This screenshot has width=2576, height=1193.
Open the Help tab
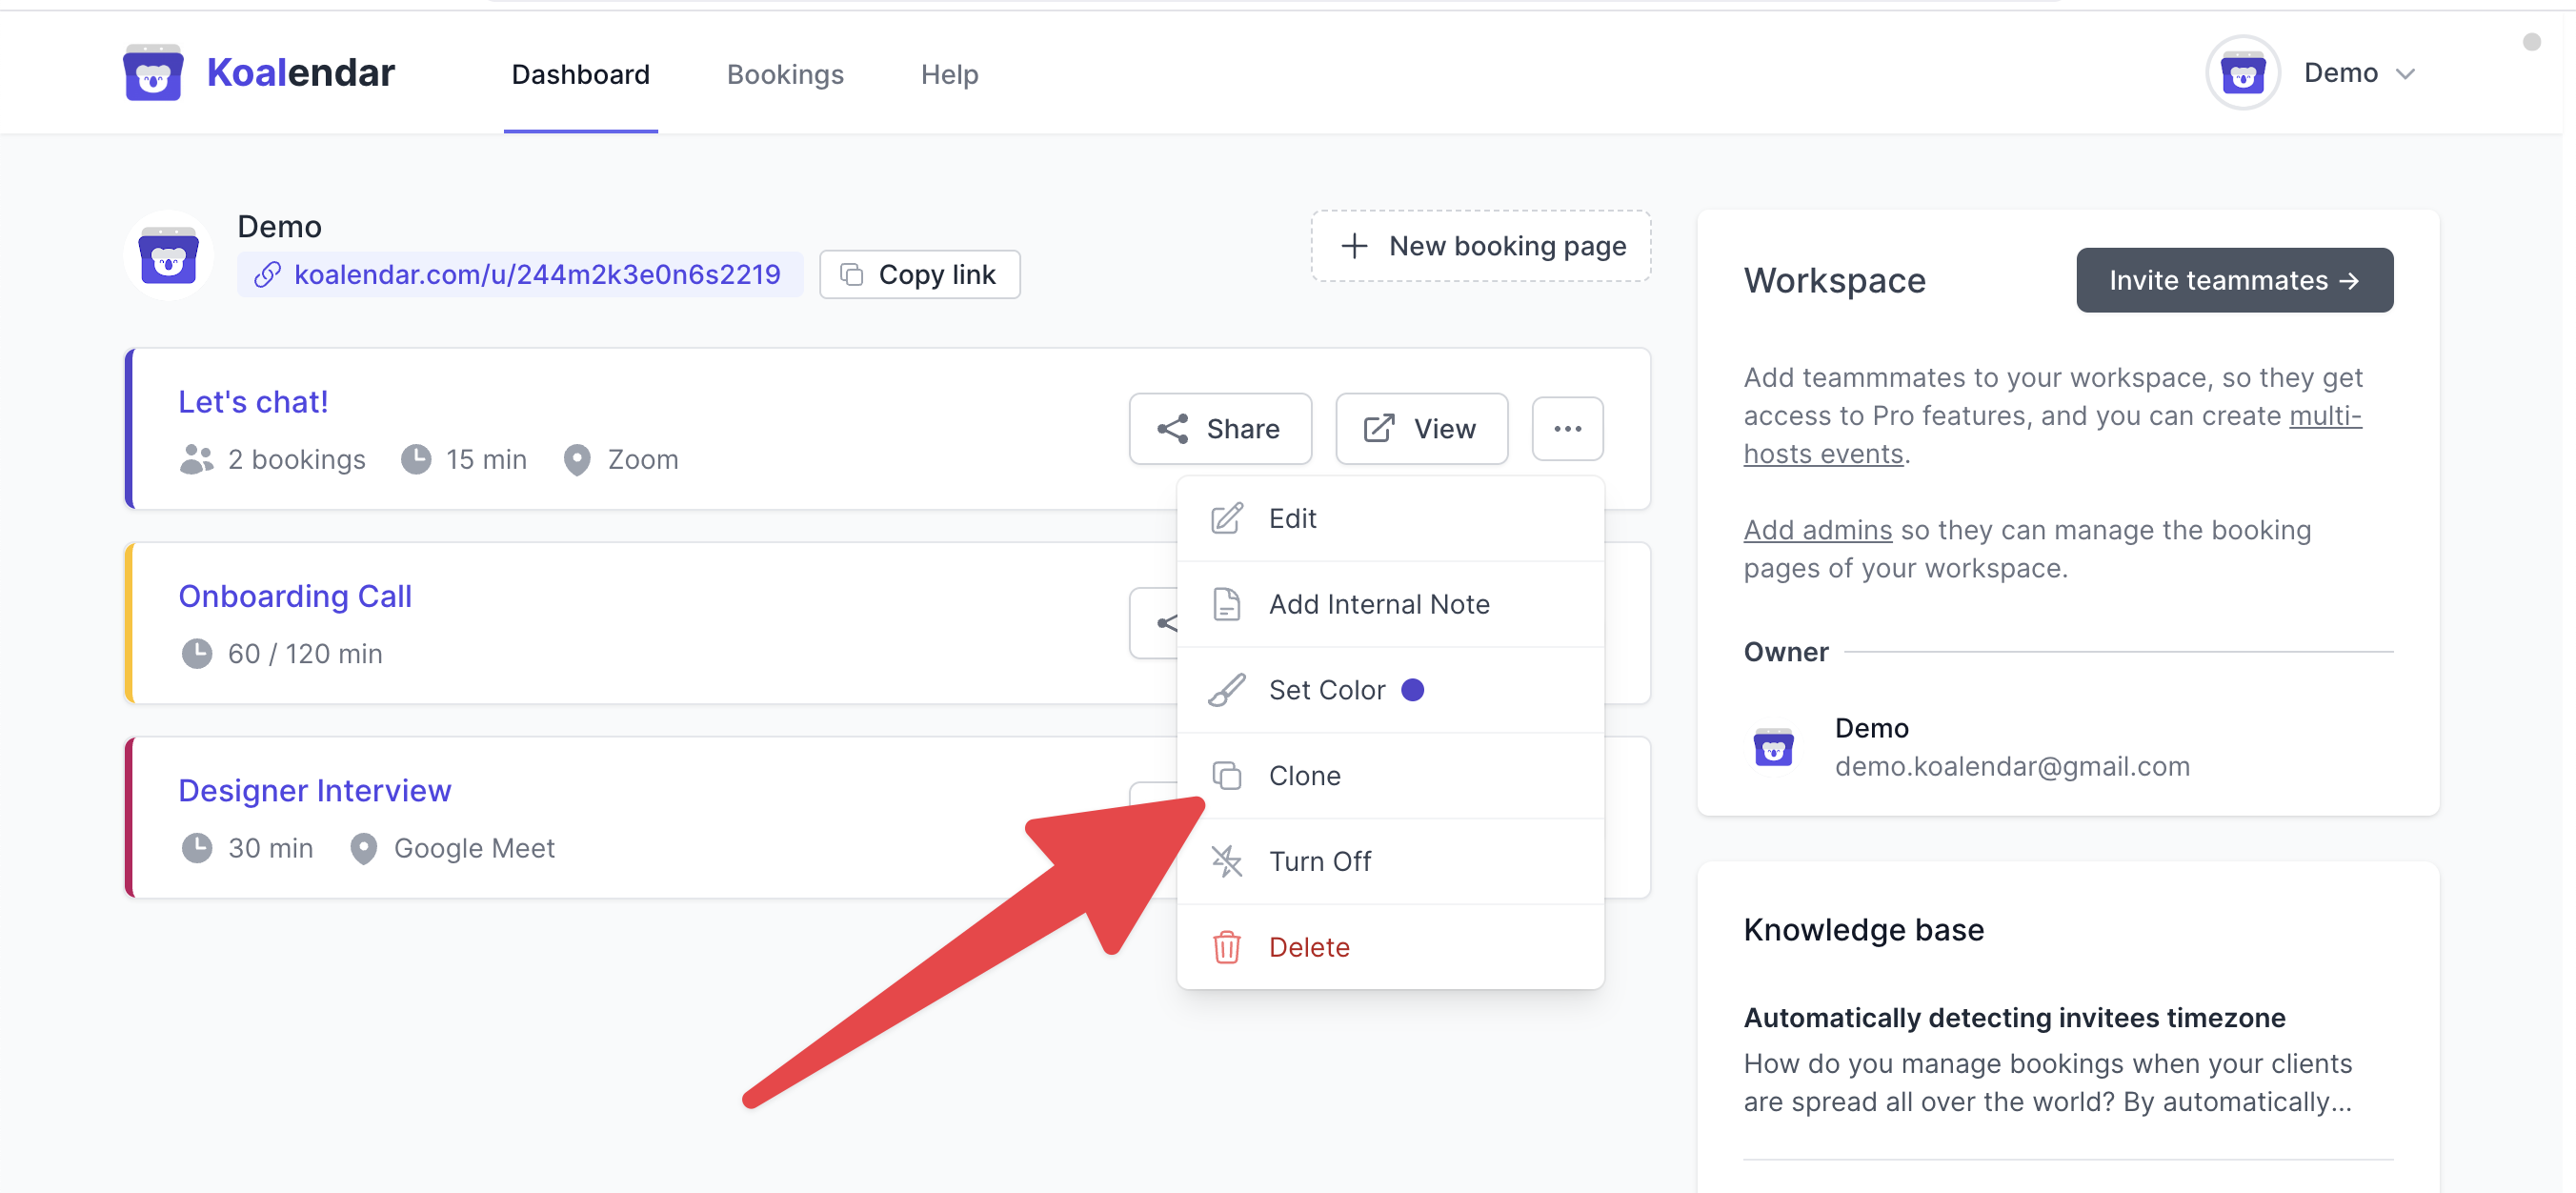(x=949, y=74)
